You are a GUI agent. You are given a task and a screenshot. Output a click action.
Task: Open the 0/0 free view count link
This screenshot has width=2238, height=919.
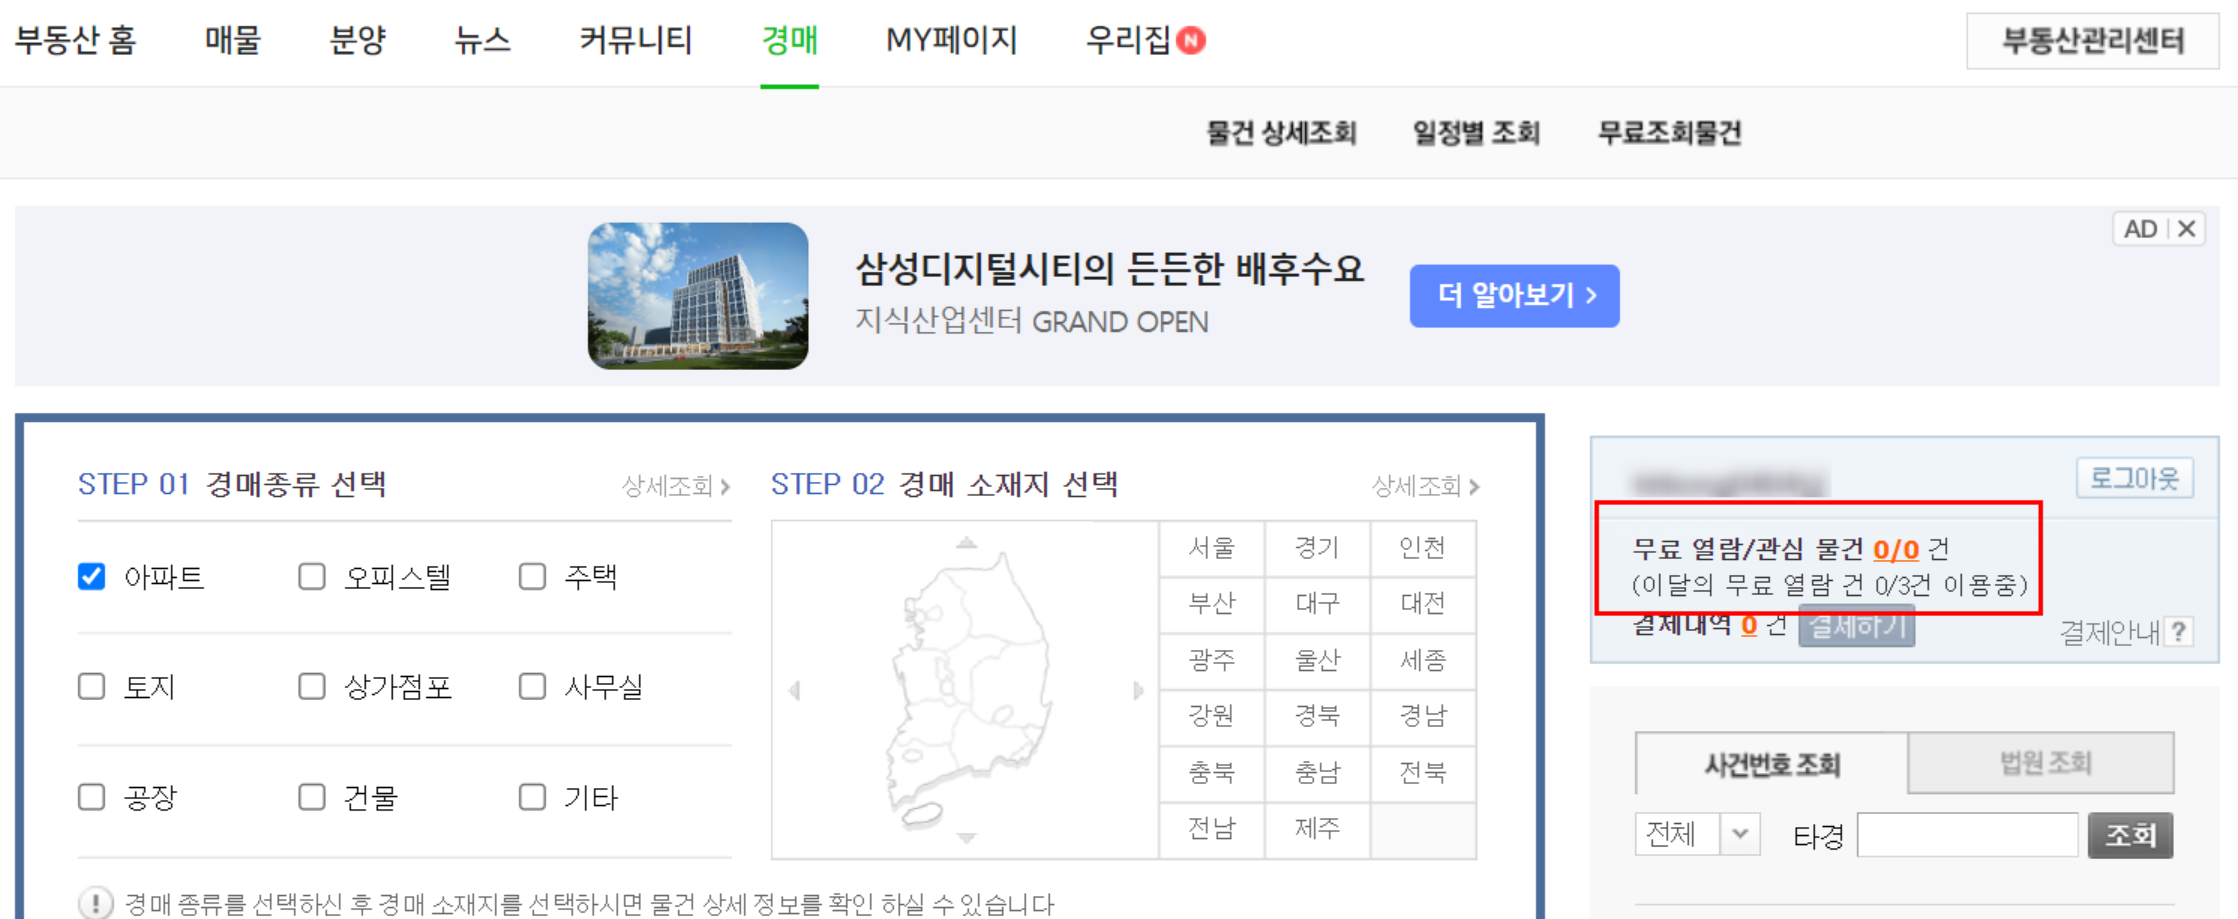point(1895,549)
